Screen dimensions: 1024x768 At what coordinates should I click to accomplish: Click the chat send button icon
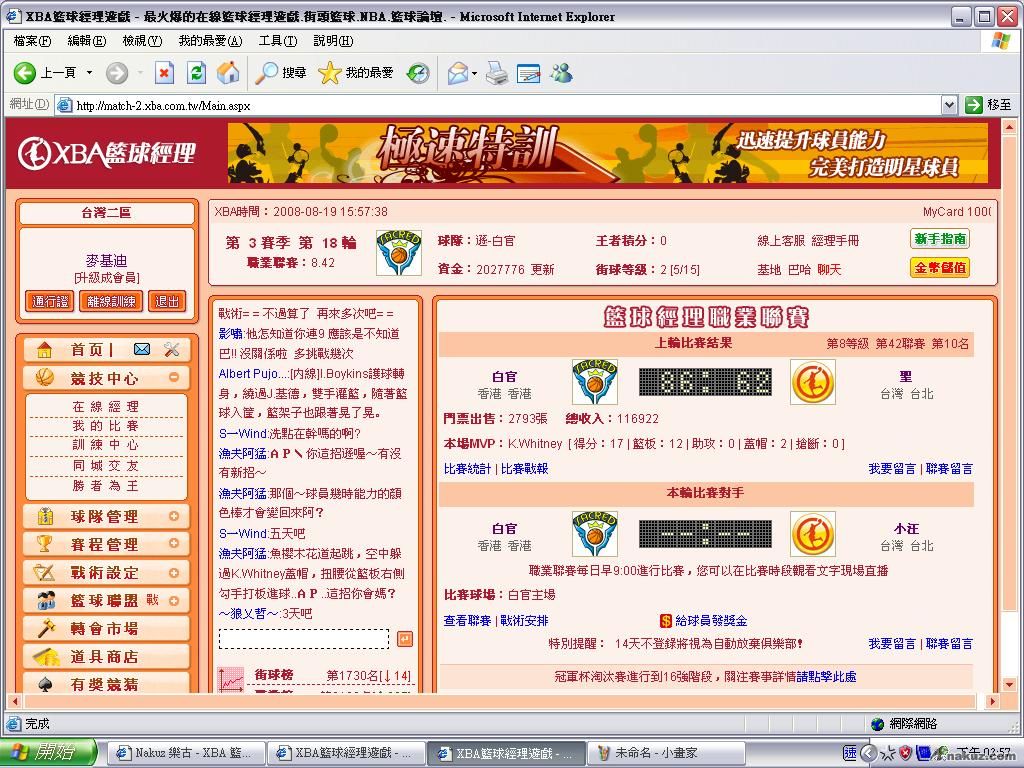tap(405, 639)
